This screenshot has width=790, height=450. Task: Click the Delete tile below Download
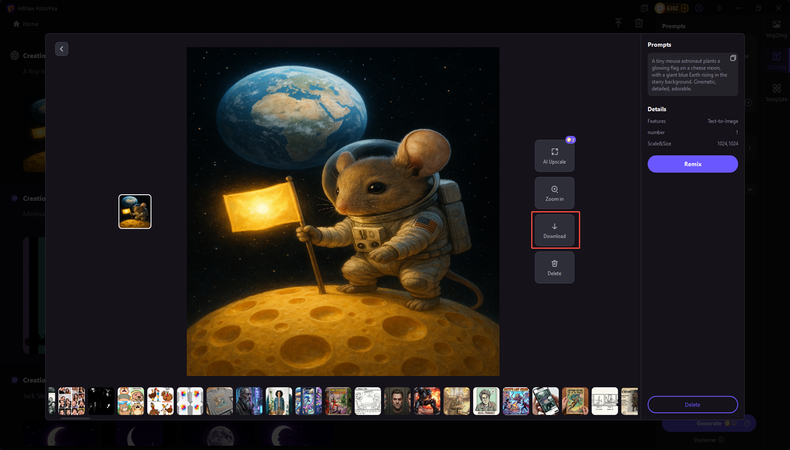[x=554, y=267]
